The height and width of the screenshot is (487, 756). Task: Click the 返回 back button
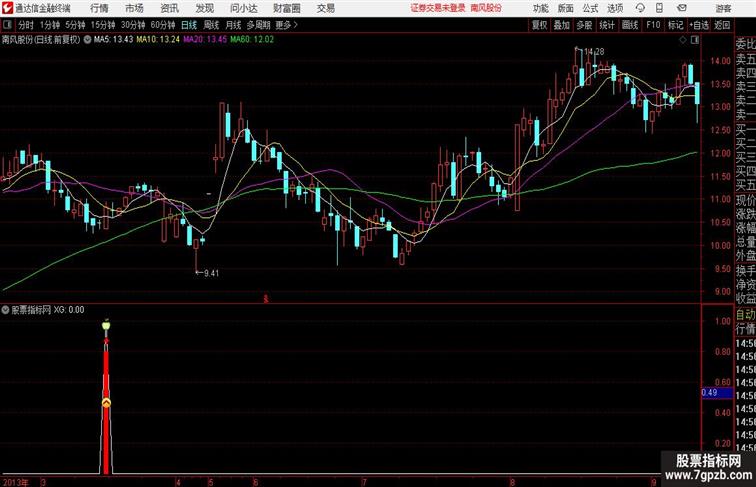[722, 25]
